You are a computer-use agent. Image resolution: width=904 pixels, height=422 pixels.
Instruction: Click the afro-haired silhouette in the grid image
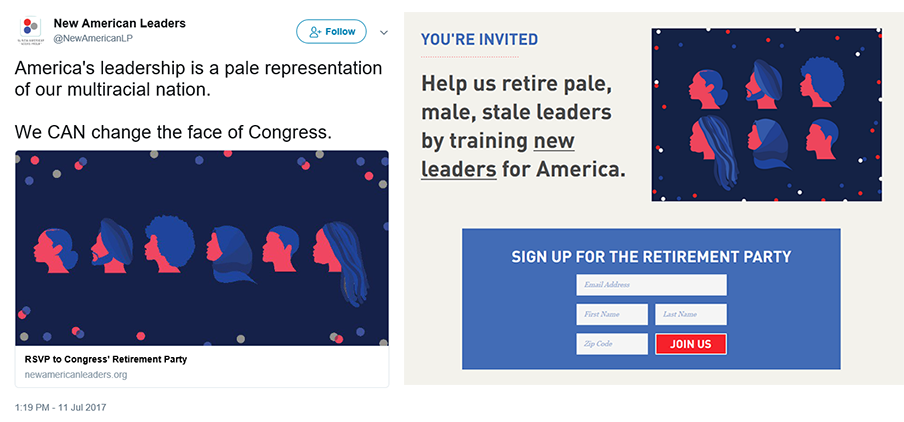pos(821,81)
